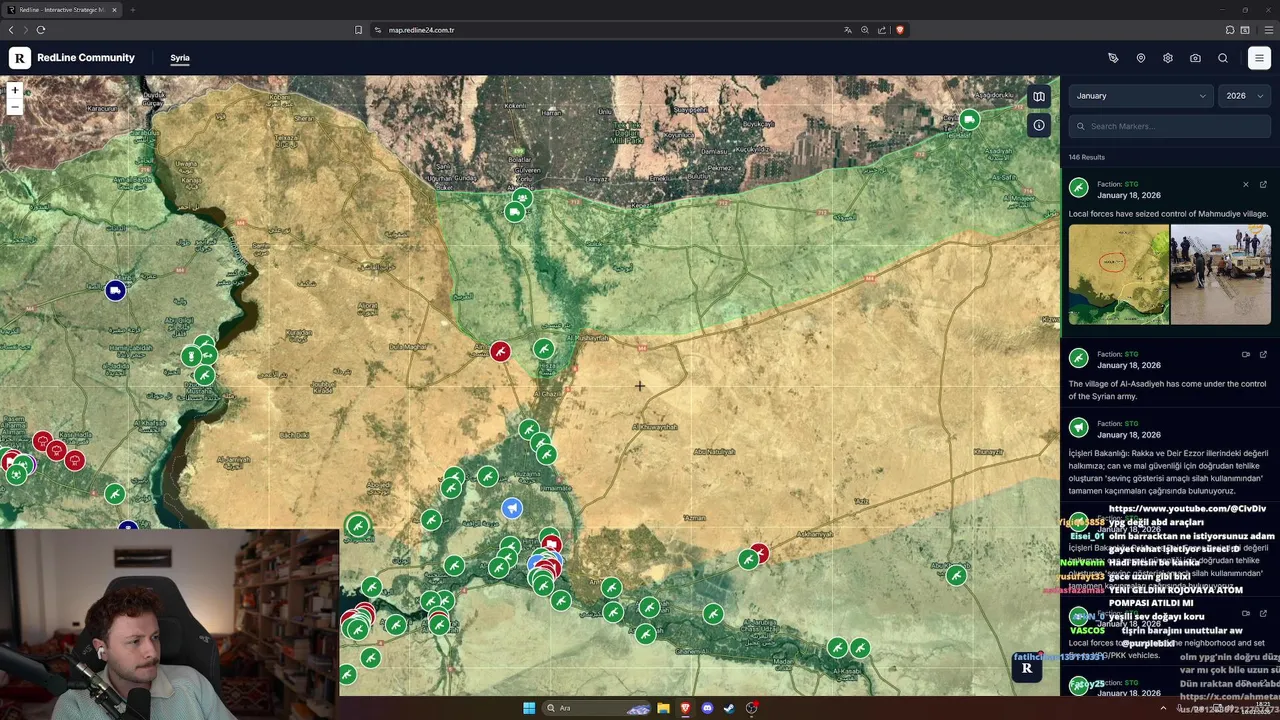
Task: Open browser main menu
Action: [x=1268, y=30]
